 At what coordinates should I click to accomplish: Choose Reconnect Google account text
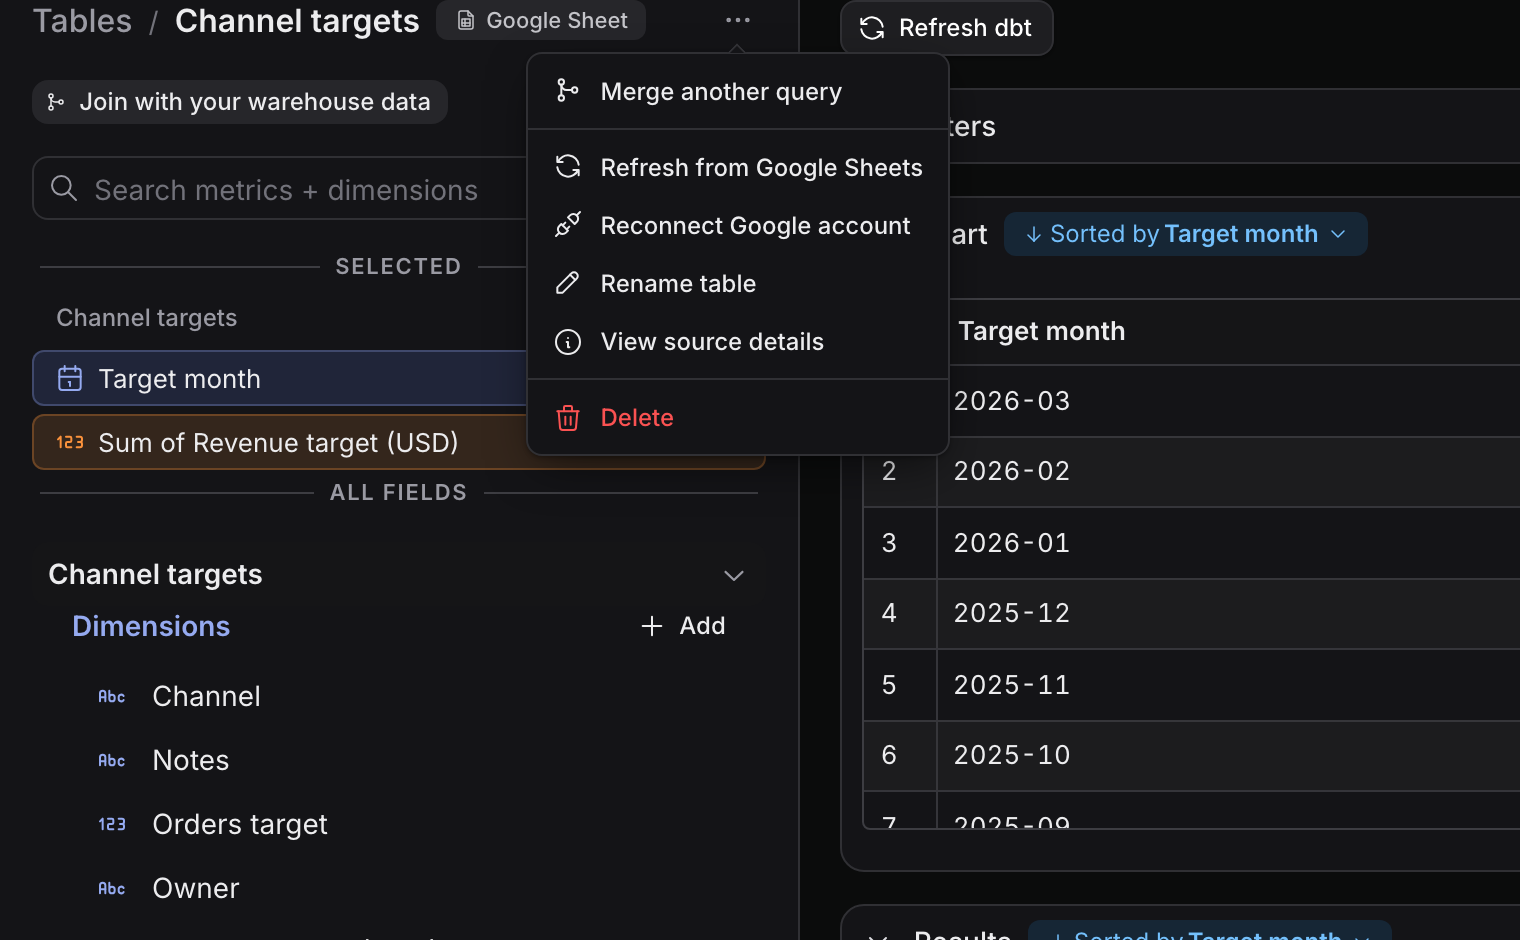point(755,226)
